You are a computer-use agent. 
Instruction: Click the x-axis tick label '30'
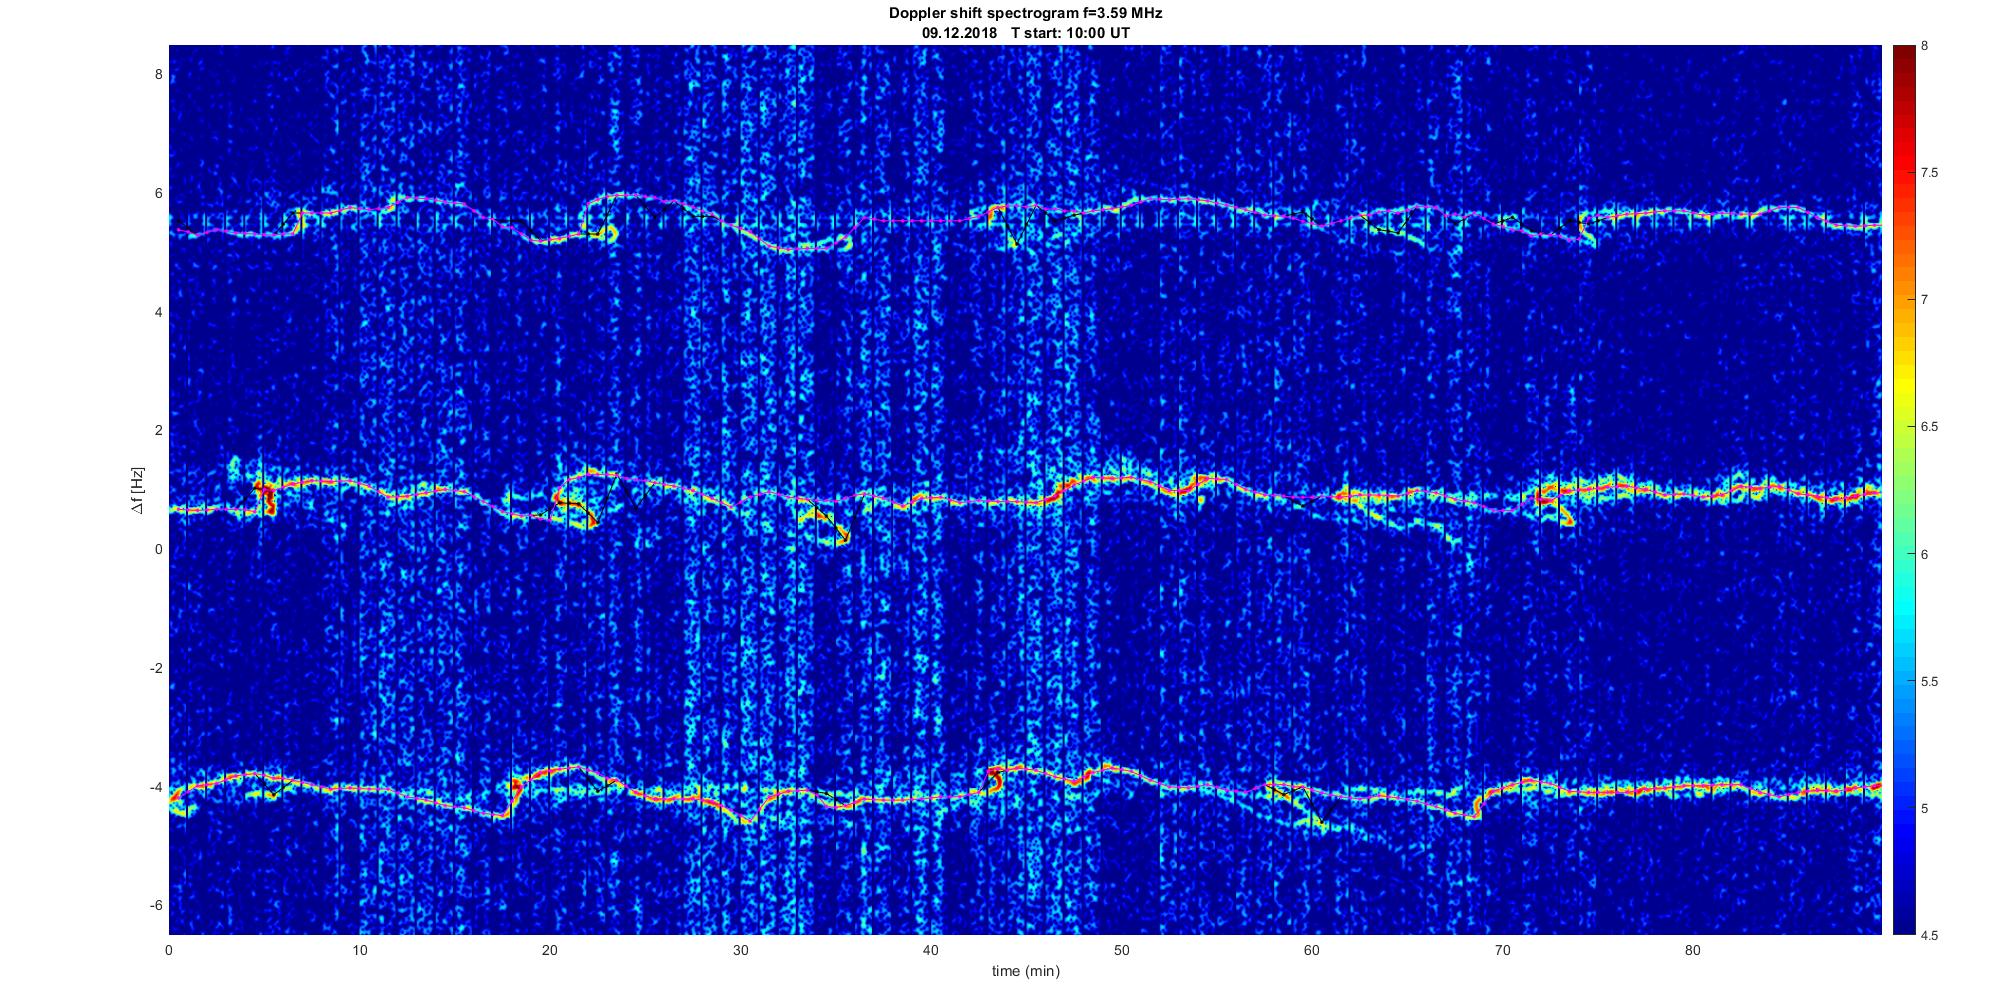tap(740, 950)
